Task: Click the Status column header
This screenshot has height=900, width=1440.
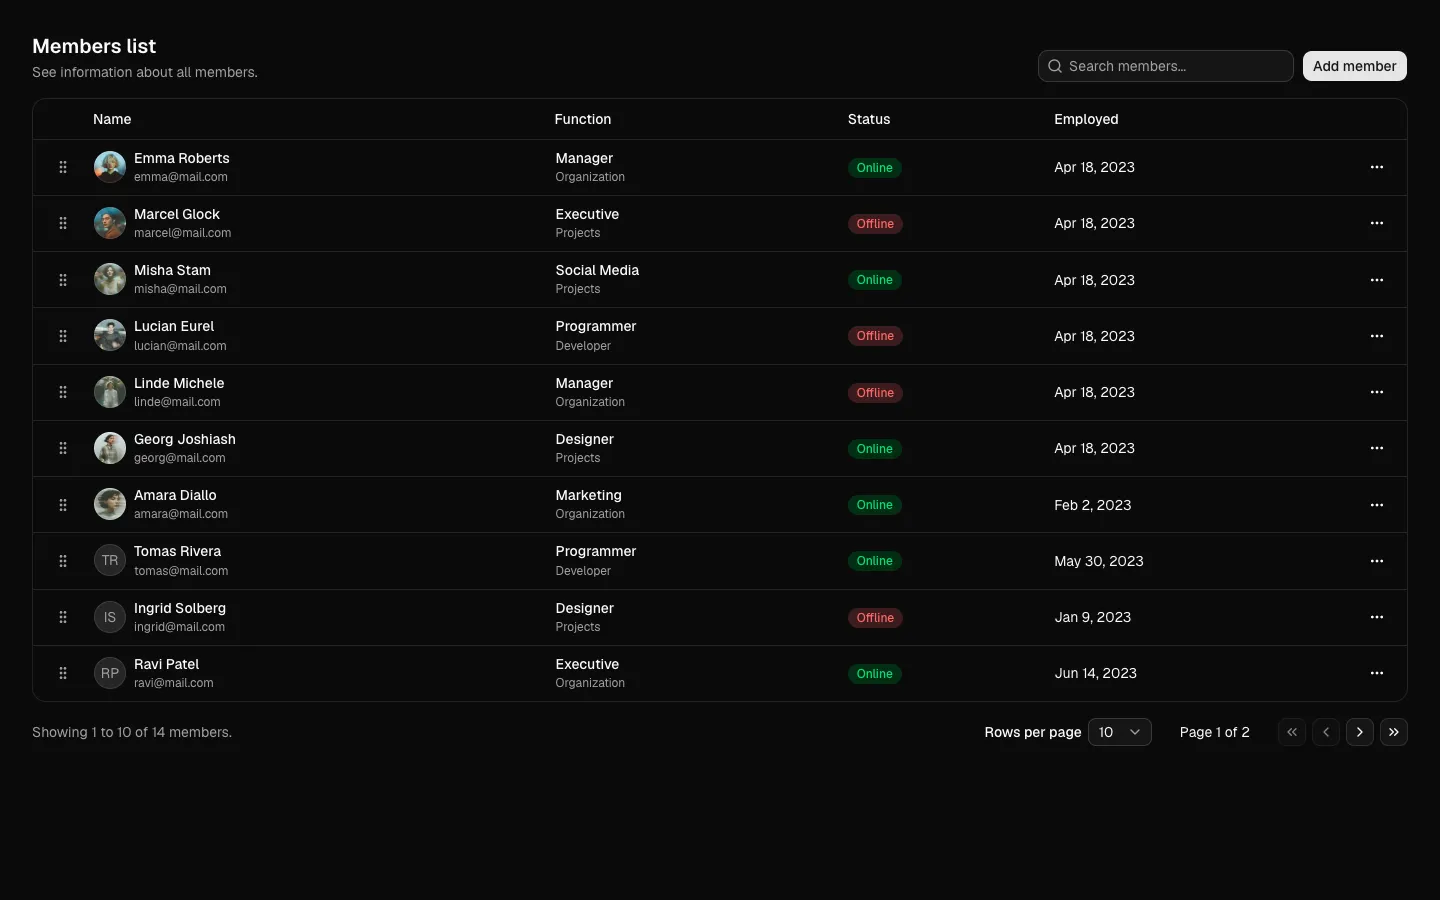Action: [869, 119]
